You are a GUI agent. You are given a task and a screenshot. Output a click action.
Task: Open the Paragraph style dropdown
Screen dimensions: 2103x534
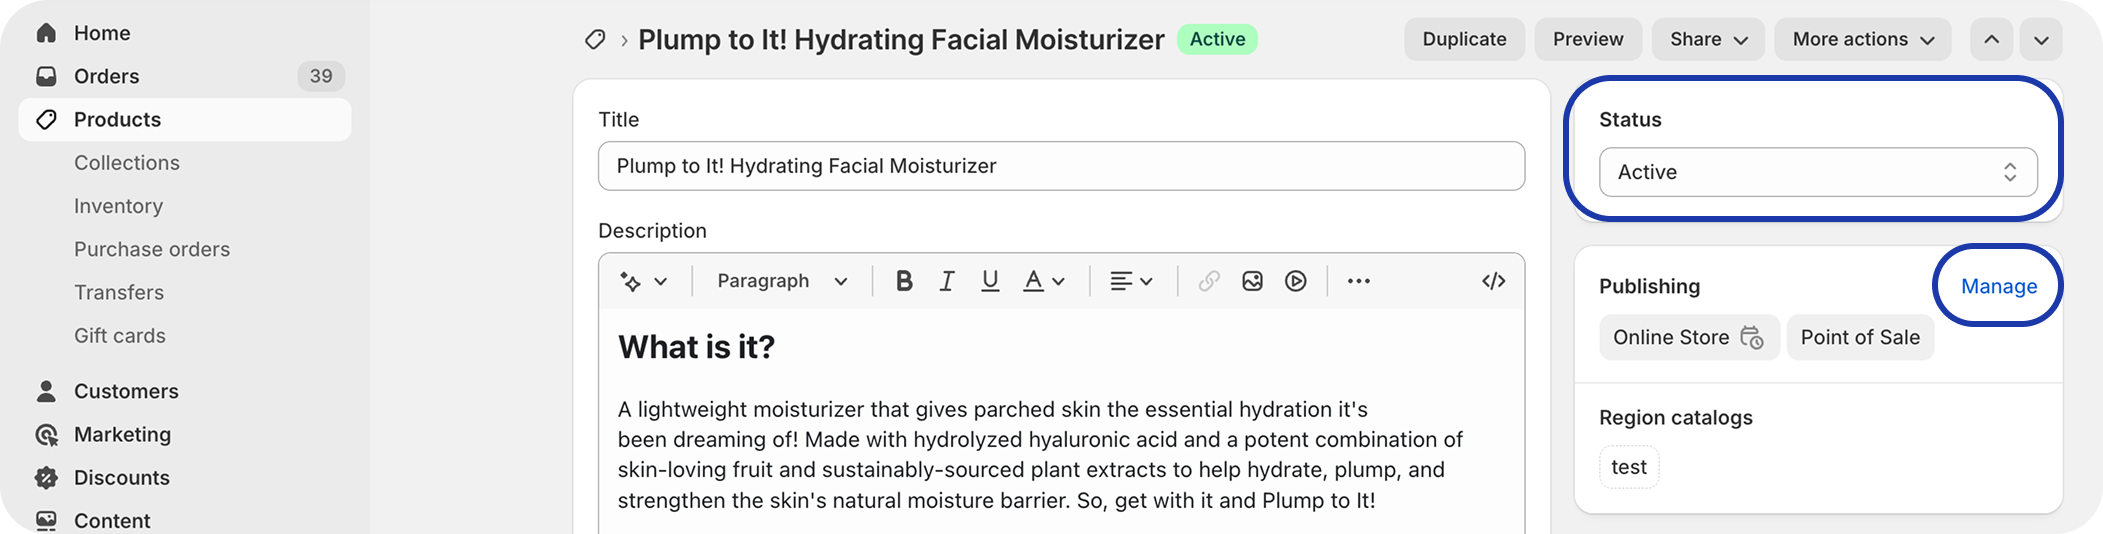click(782, 281)
